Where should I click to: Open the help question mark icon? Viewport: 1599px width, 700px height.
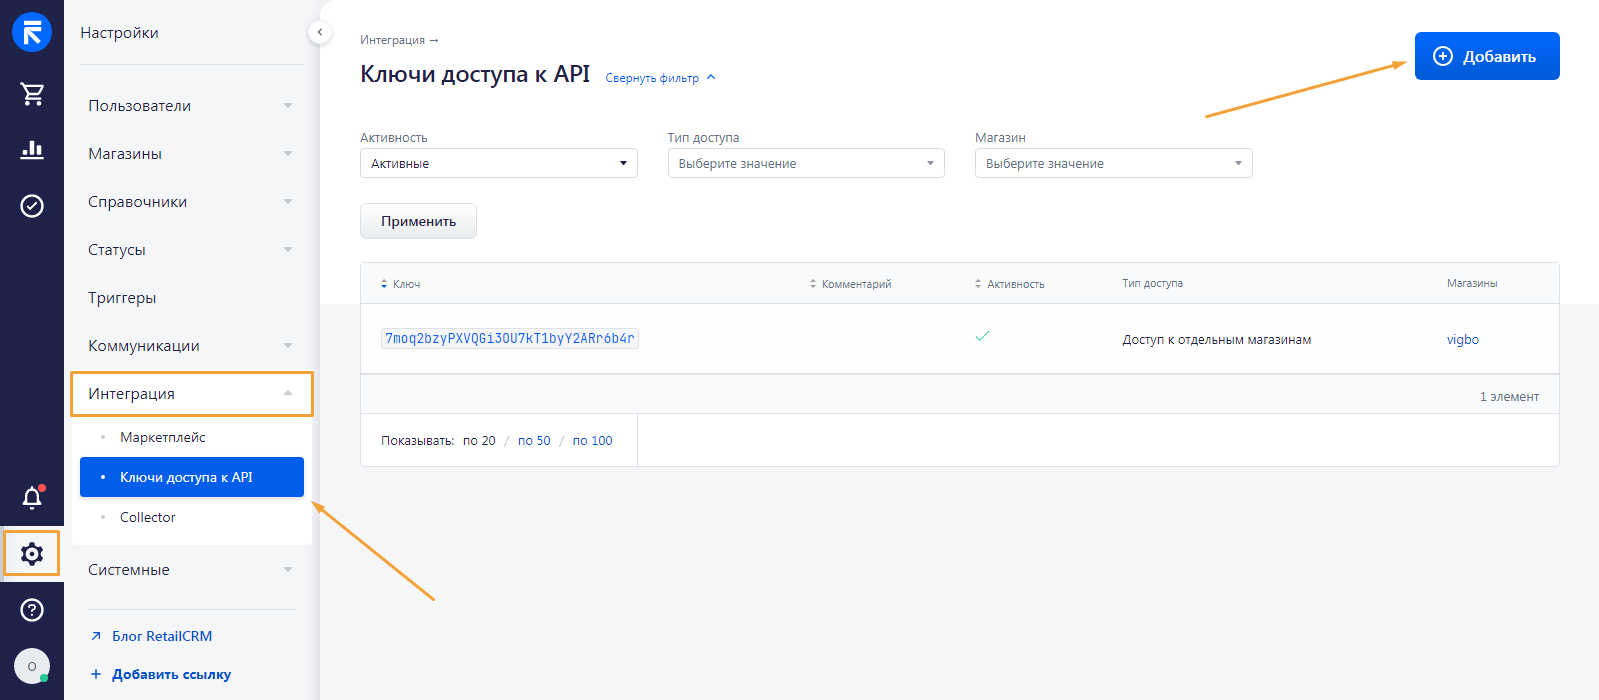[x=32, y=610]
